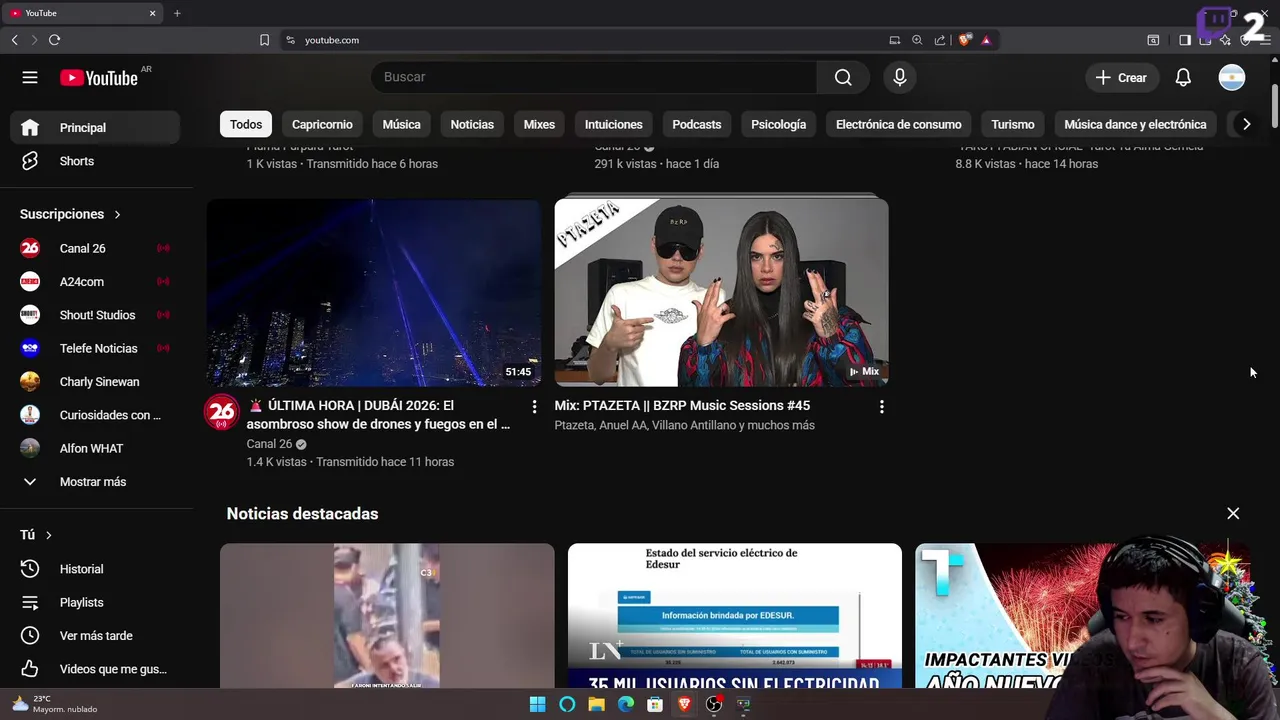The width and height of the screenshot is (1280, 720).
Task: Expand Mostrar más subscriptions
Action: pos(95,482)
